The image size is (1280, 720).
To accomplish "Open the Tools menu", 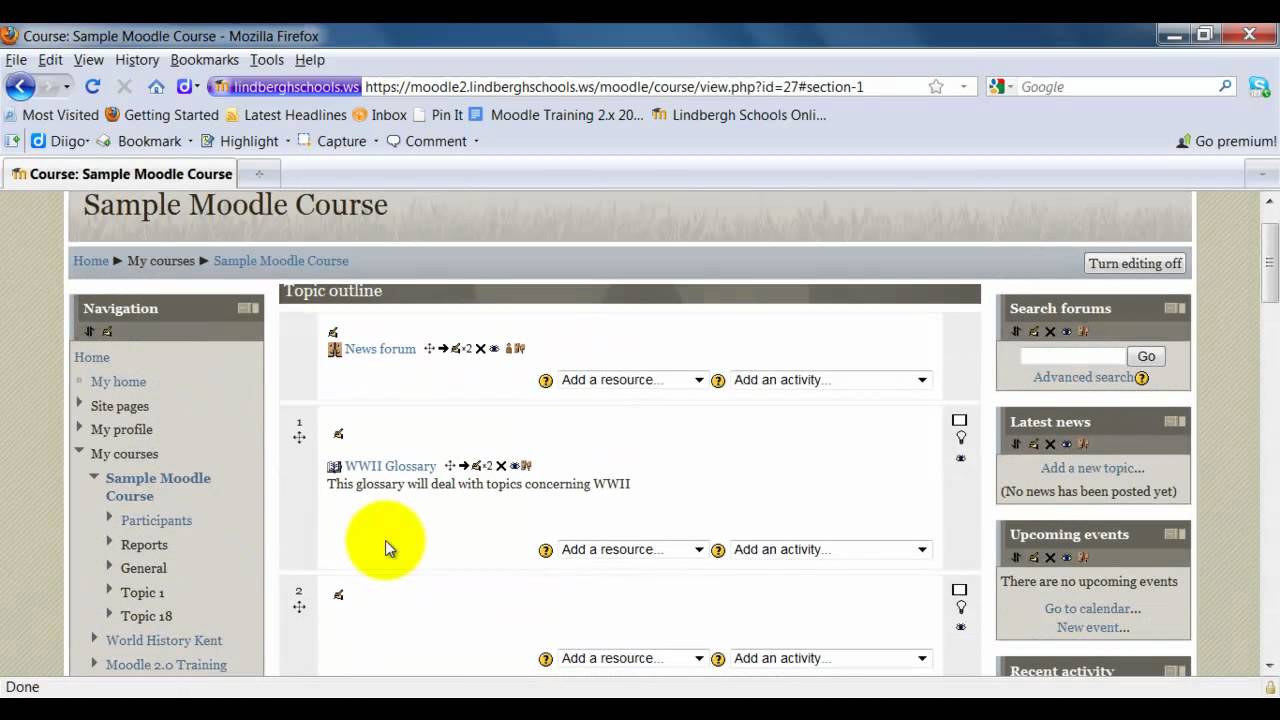I will [x=266, y=60].
